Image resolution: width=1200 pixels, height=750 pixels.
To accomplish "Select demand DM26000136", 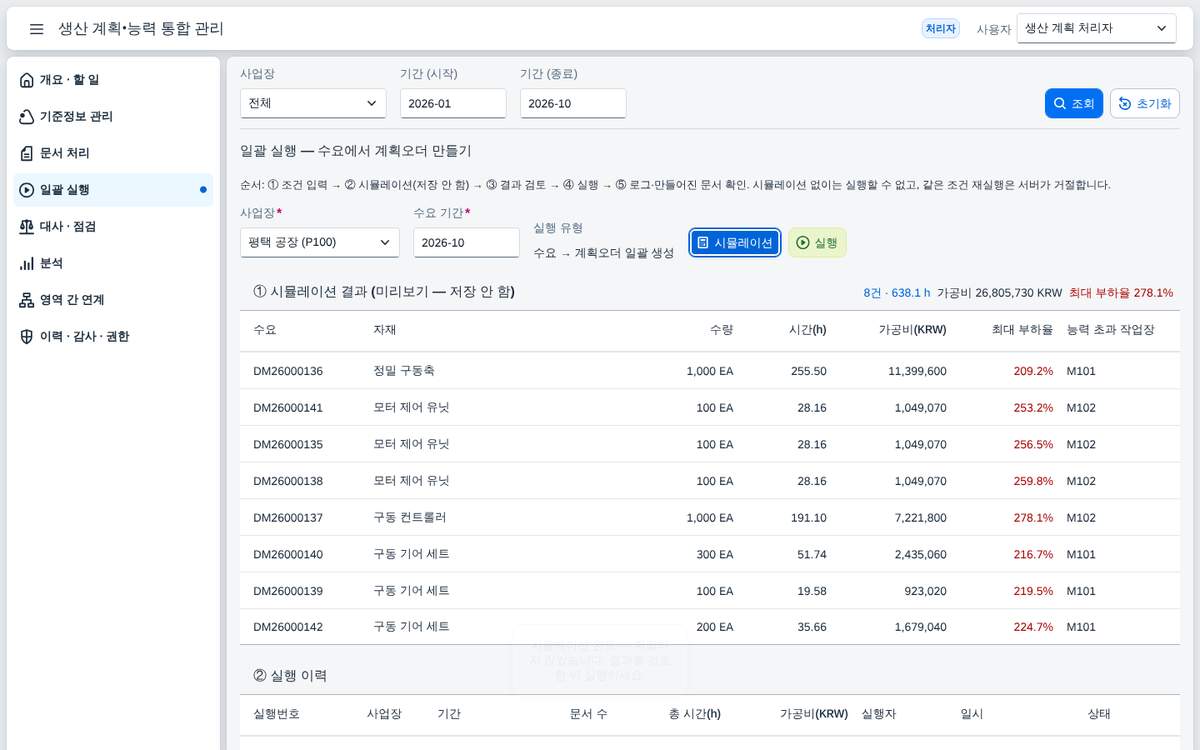I will tap(710, 371).
